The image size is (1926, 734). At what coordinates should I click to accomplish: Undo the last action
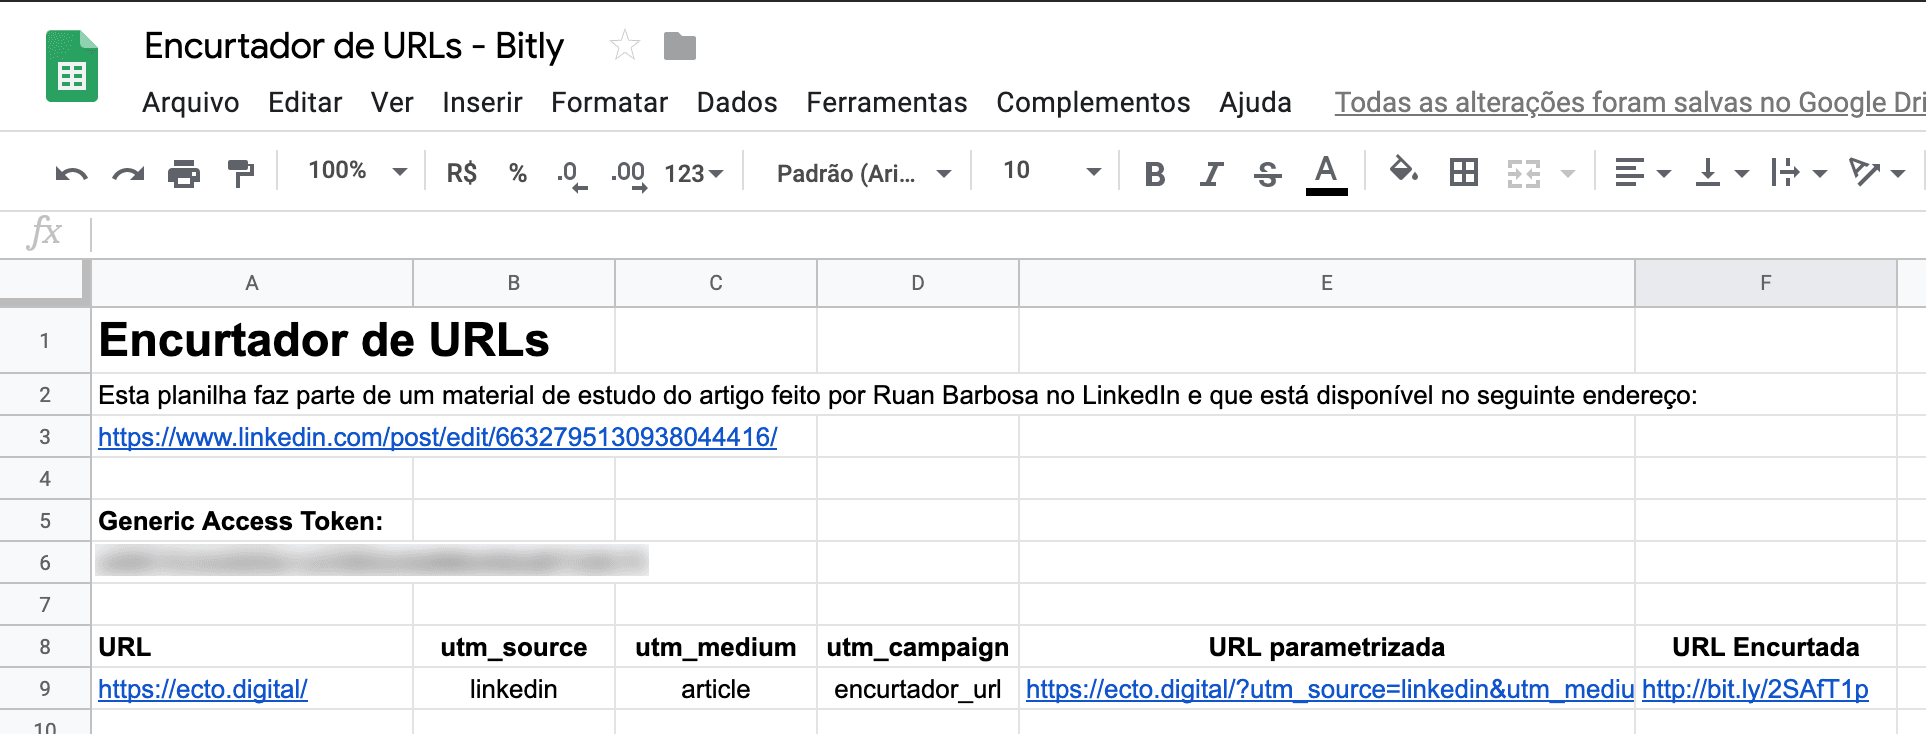71,174
